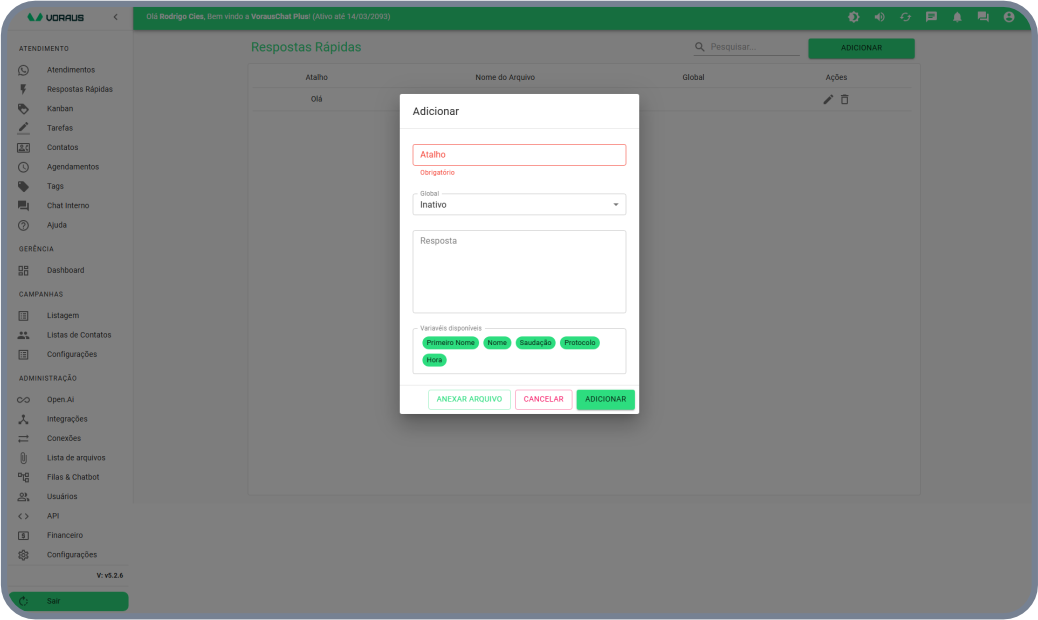Image resolution: width=1038 pixels, height=620 pixels.
Task: Click the refresh sync icon in header
Action: 905,17
